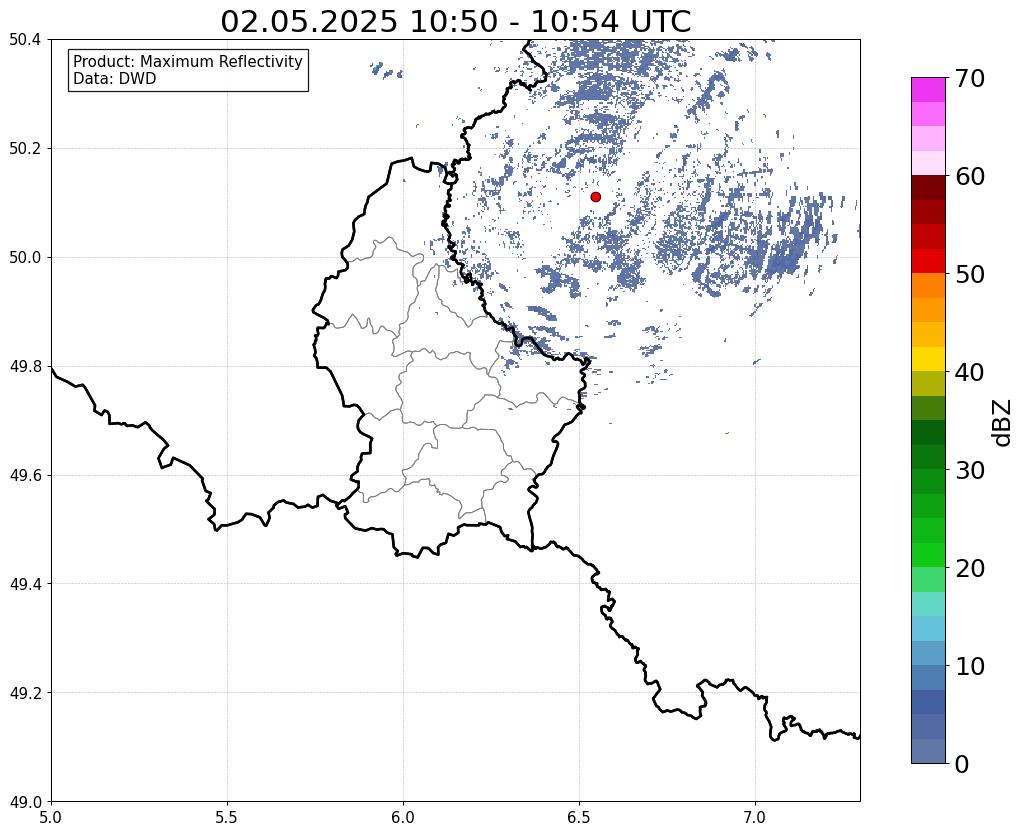Viewport: 1023px width, 834px height.
Task: Click the latitude axis label 49.0
Action: 25,802
